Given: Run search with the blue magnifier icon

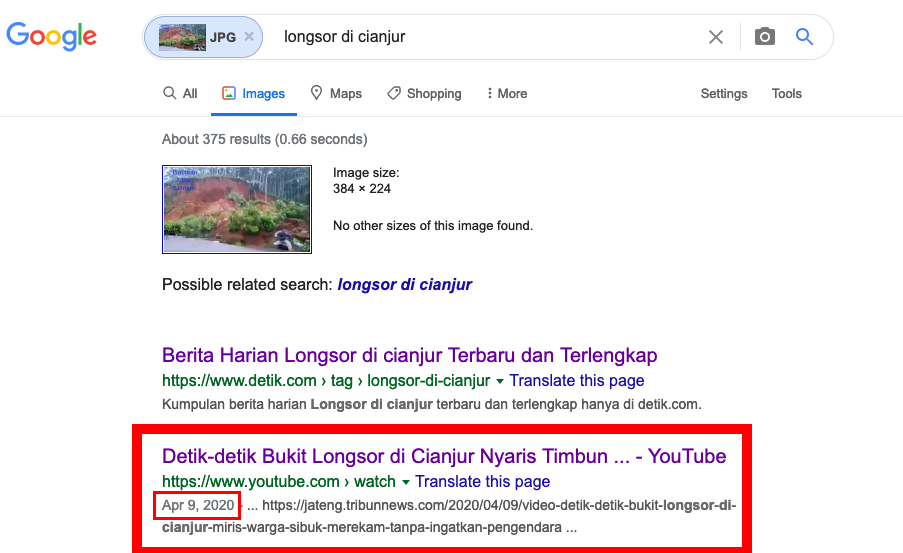Looking at the screenshot, I should click(x=804, y=36).
